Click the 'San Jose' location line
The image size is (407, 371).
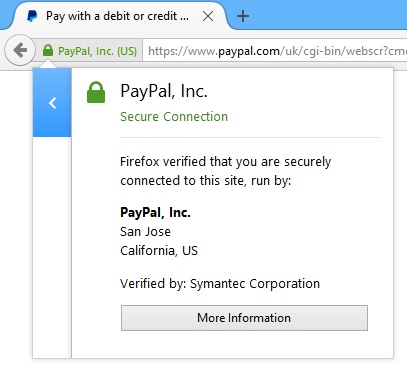click(145, 232)
